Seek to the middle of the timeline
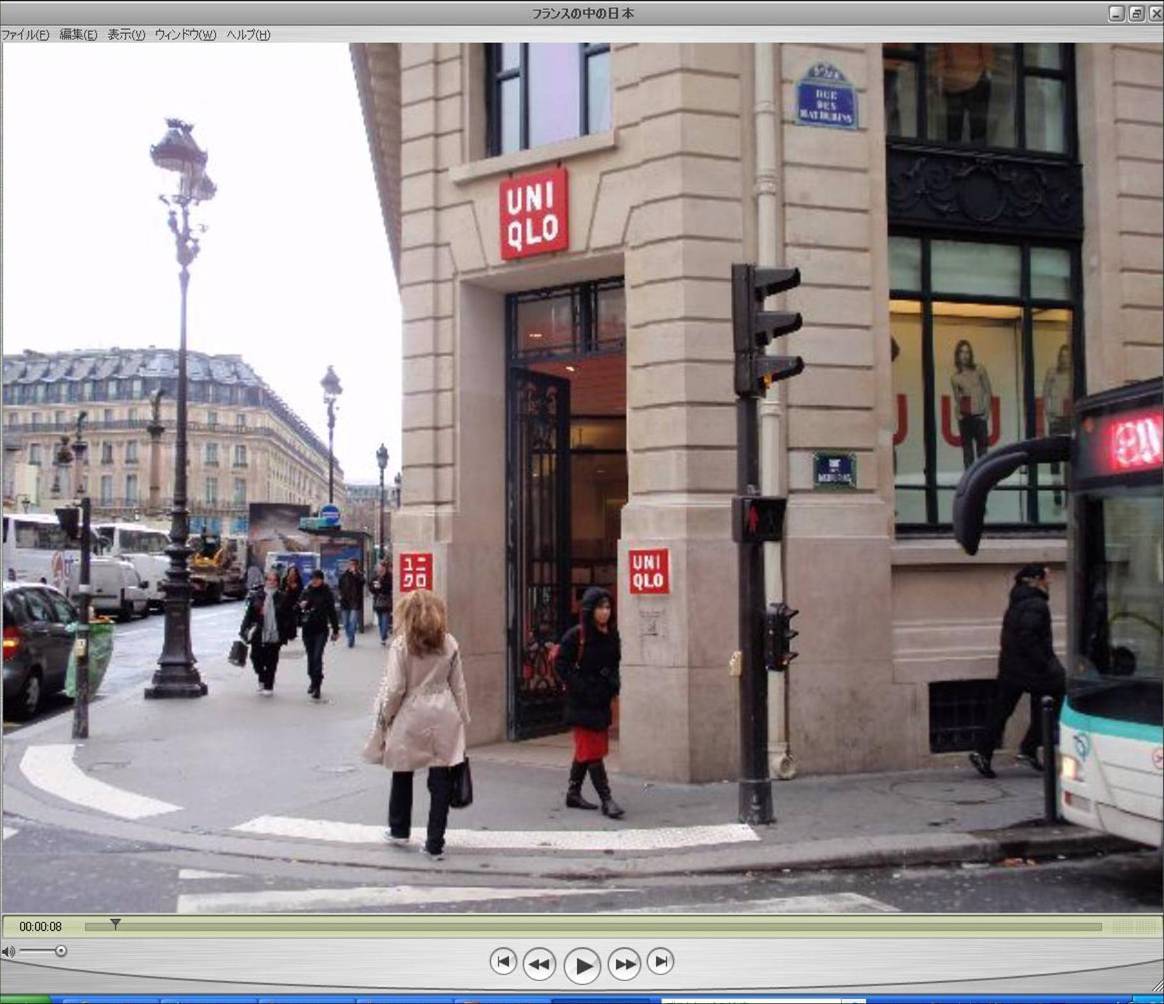Screen dimensions: 1164x1004 coord(593,927)
